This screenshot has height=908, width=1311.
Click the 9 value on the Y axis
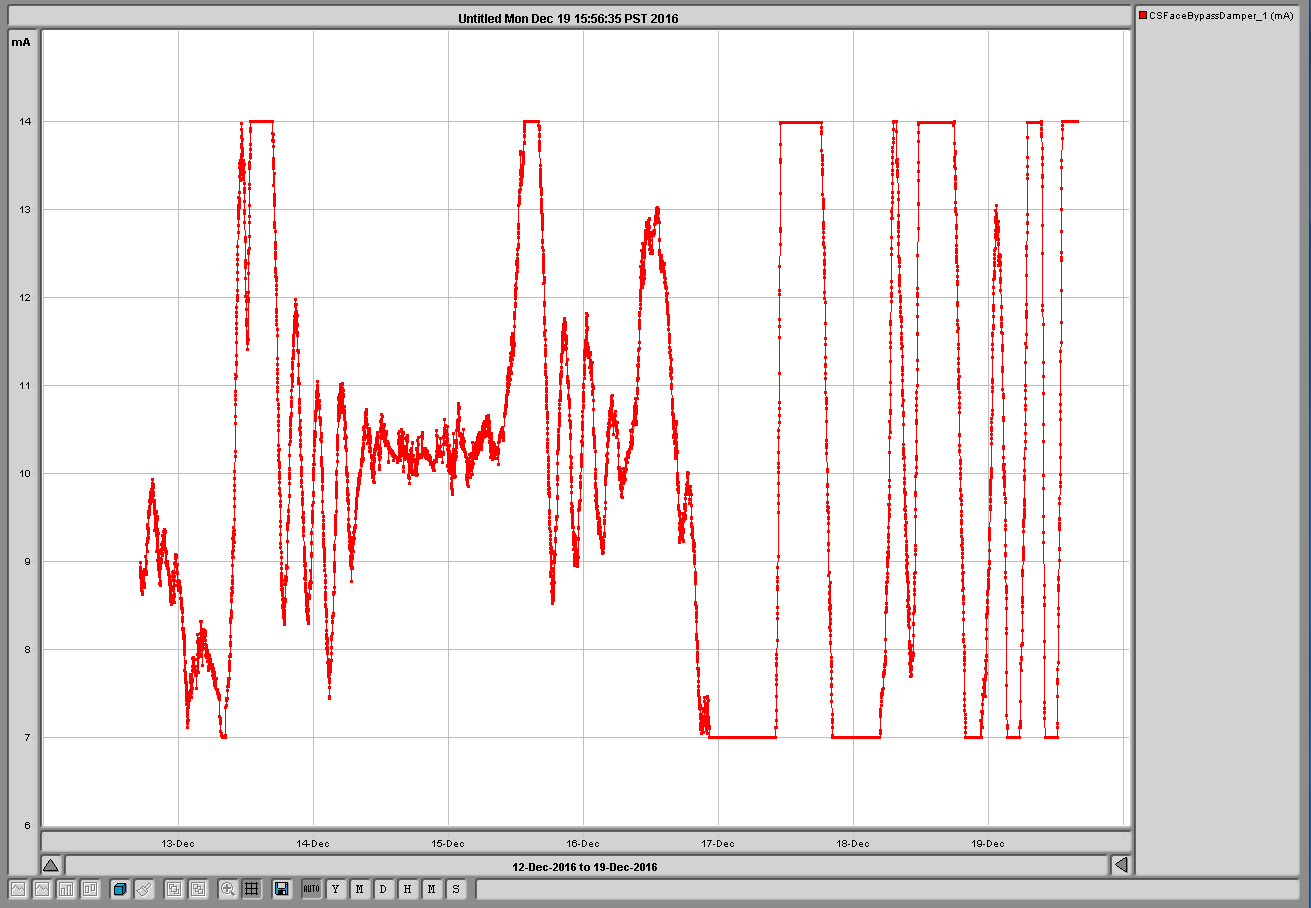tap(26, 562)
